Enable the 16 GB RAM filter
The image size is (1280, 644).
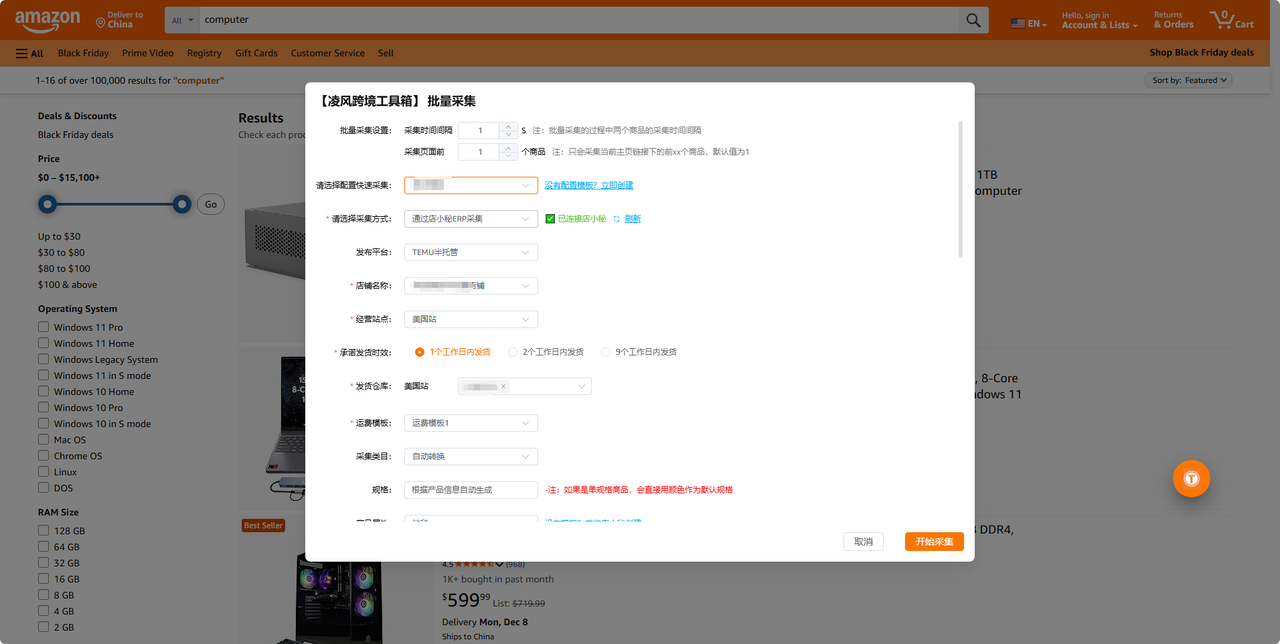43,578
